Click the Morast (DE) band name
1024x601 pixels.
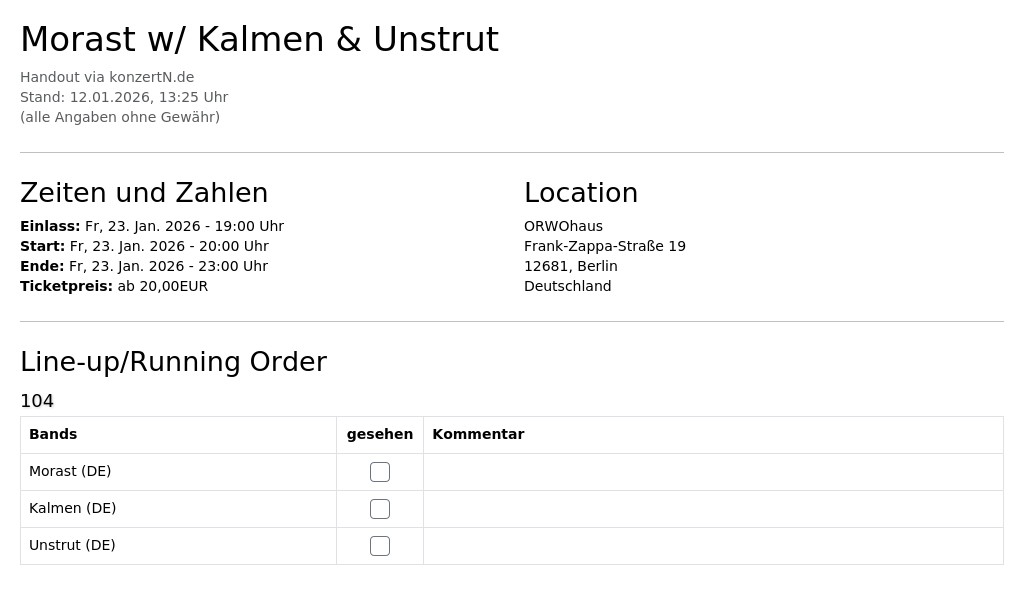click(70, 471)
